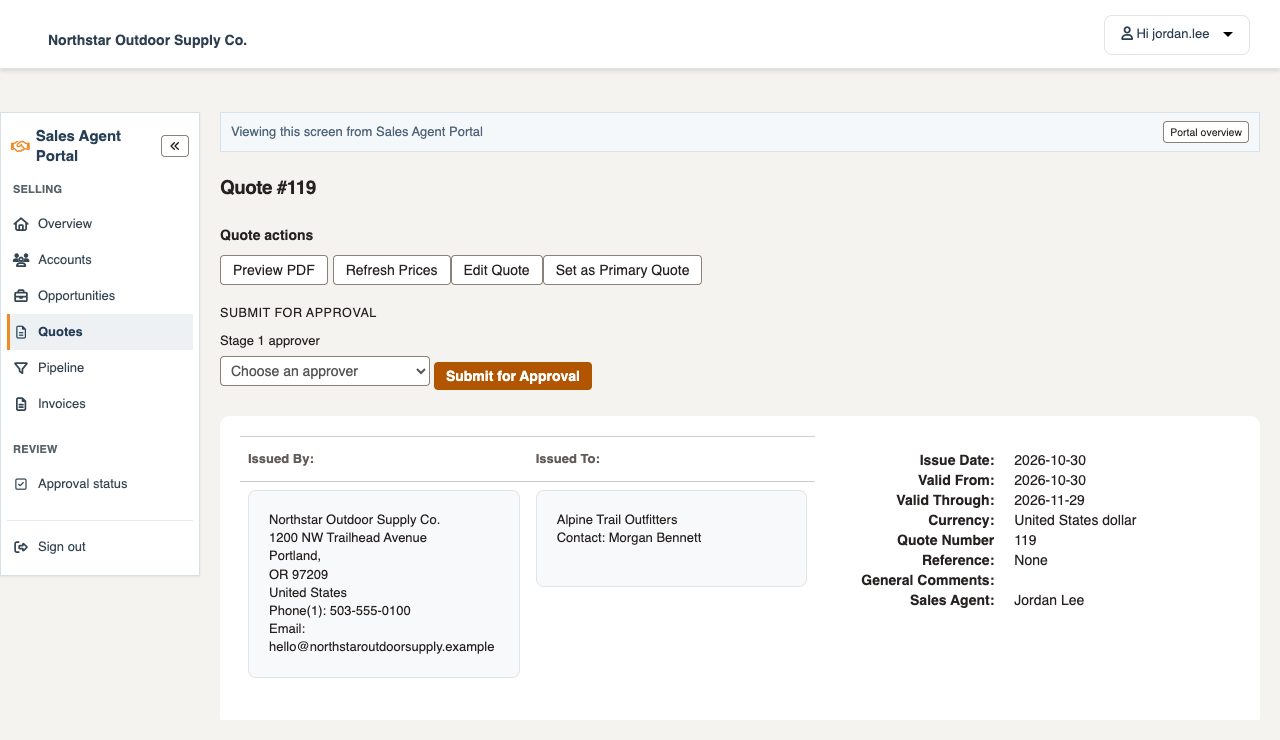
Task: Click the handshake portal logo icon
Action: tap(20, 146)
